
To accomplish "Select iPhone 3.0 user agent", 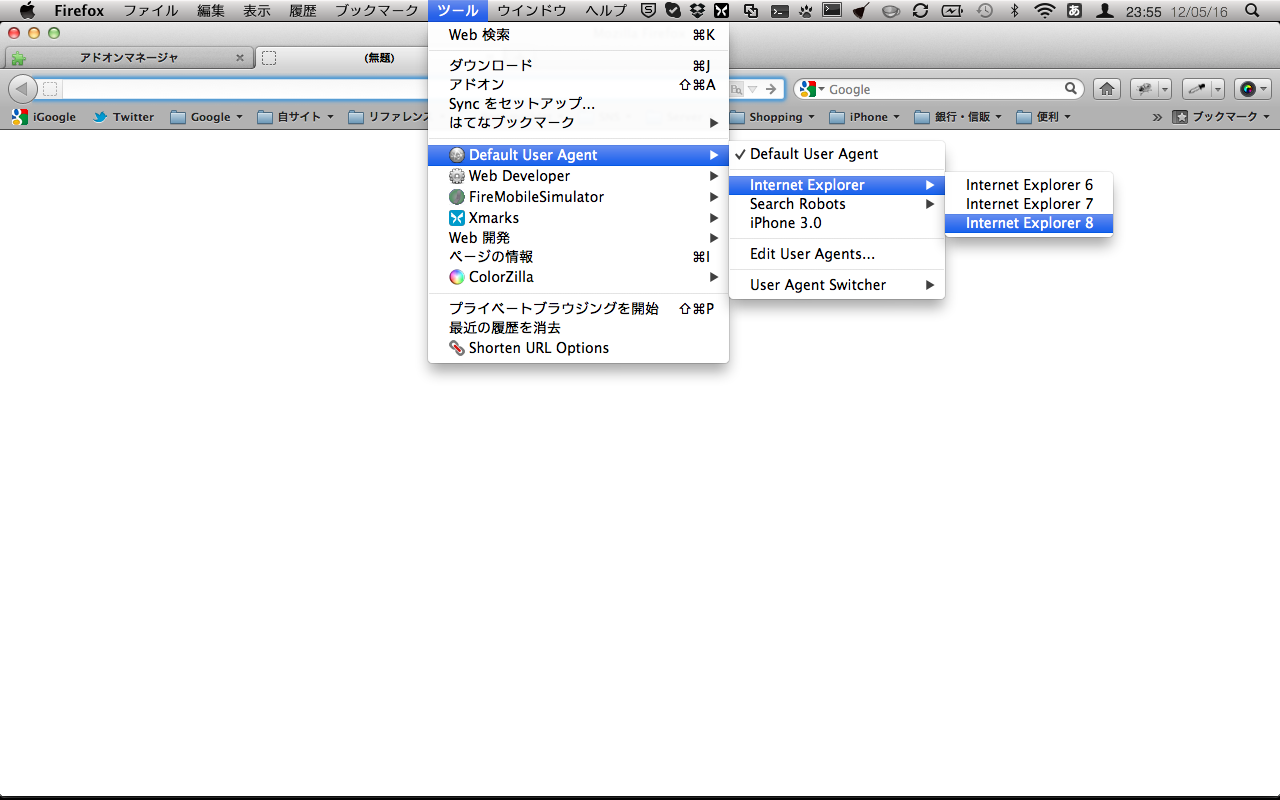I will (x=786, y=223).
